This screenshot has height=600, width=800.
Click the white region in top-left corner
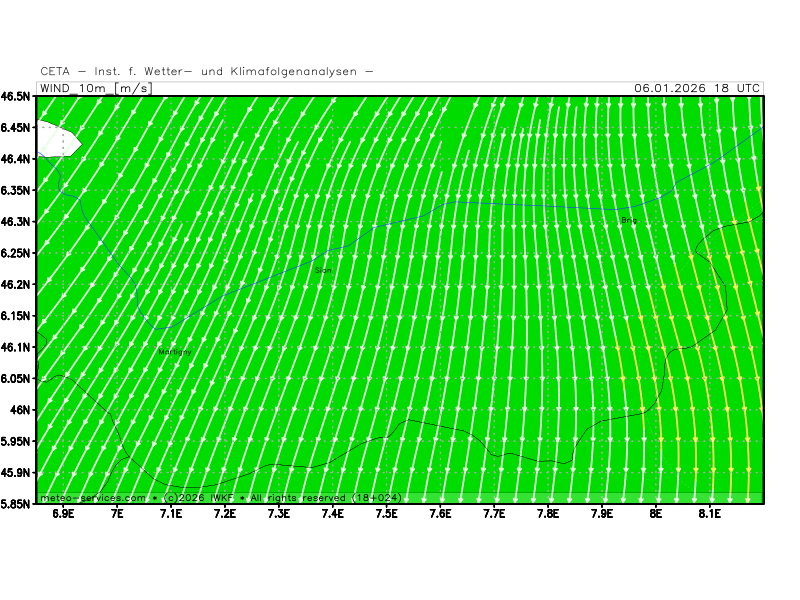[x=55, y=138]
